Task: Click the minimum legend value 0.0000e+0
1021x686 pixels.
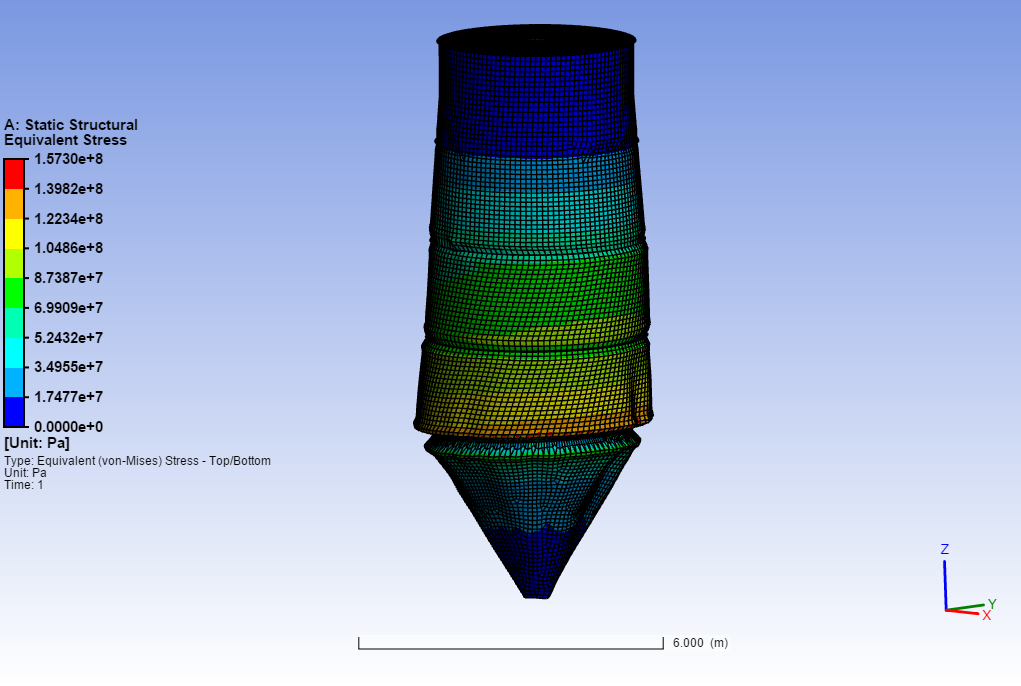Action: point(69,427)
